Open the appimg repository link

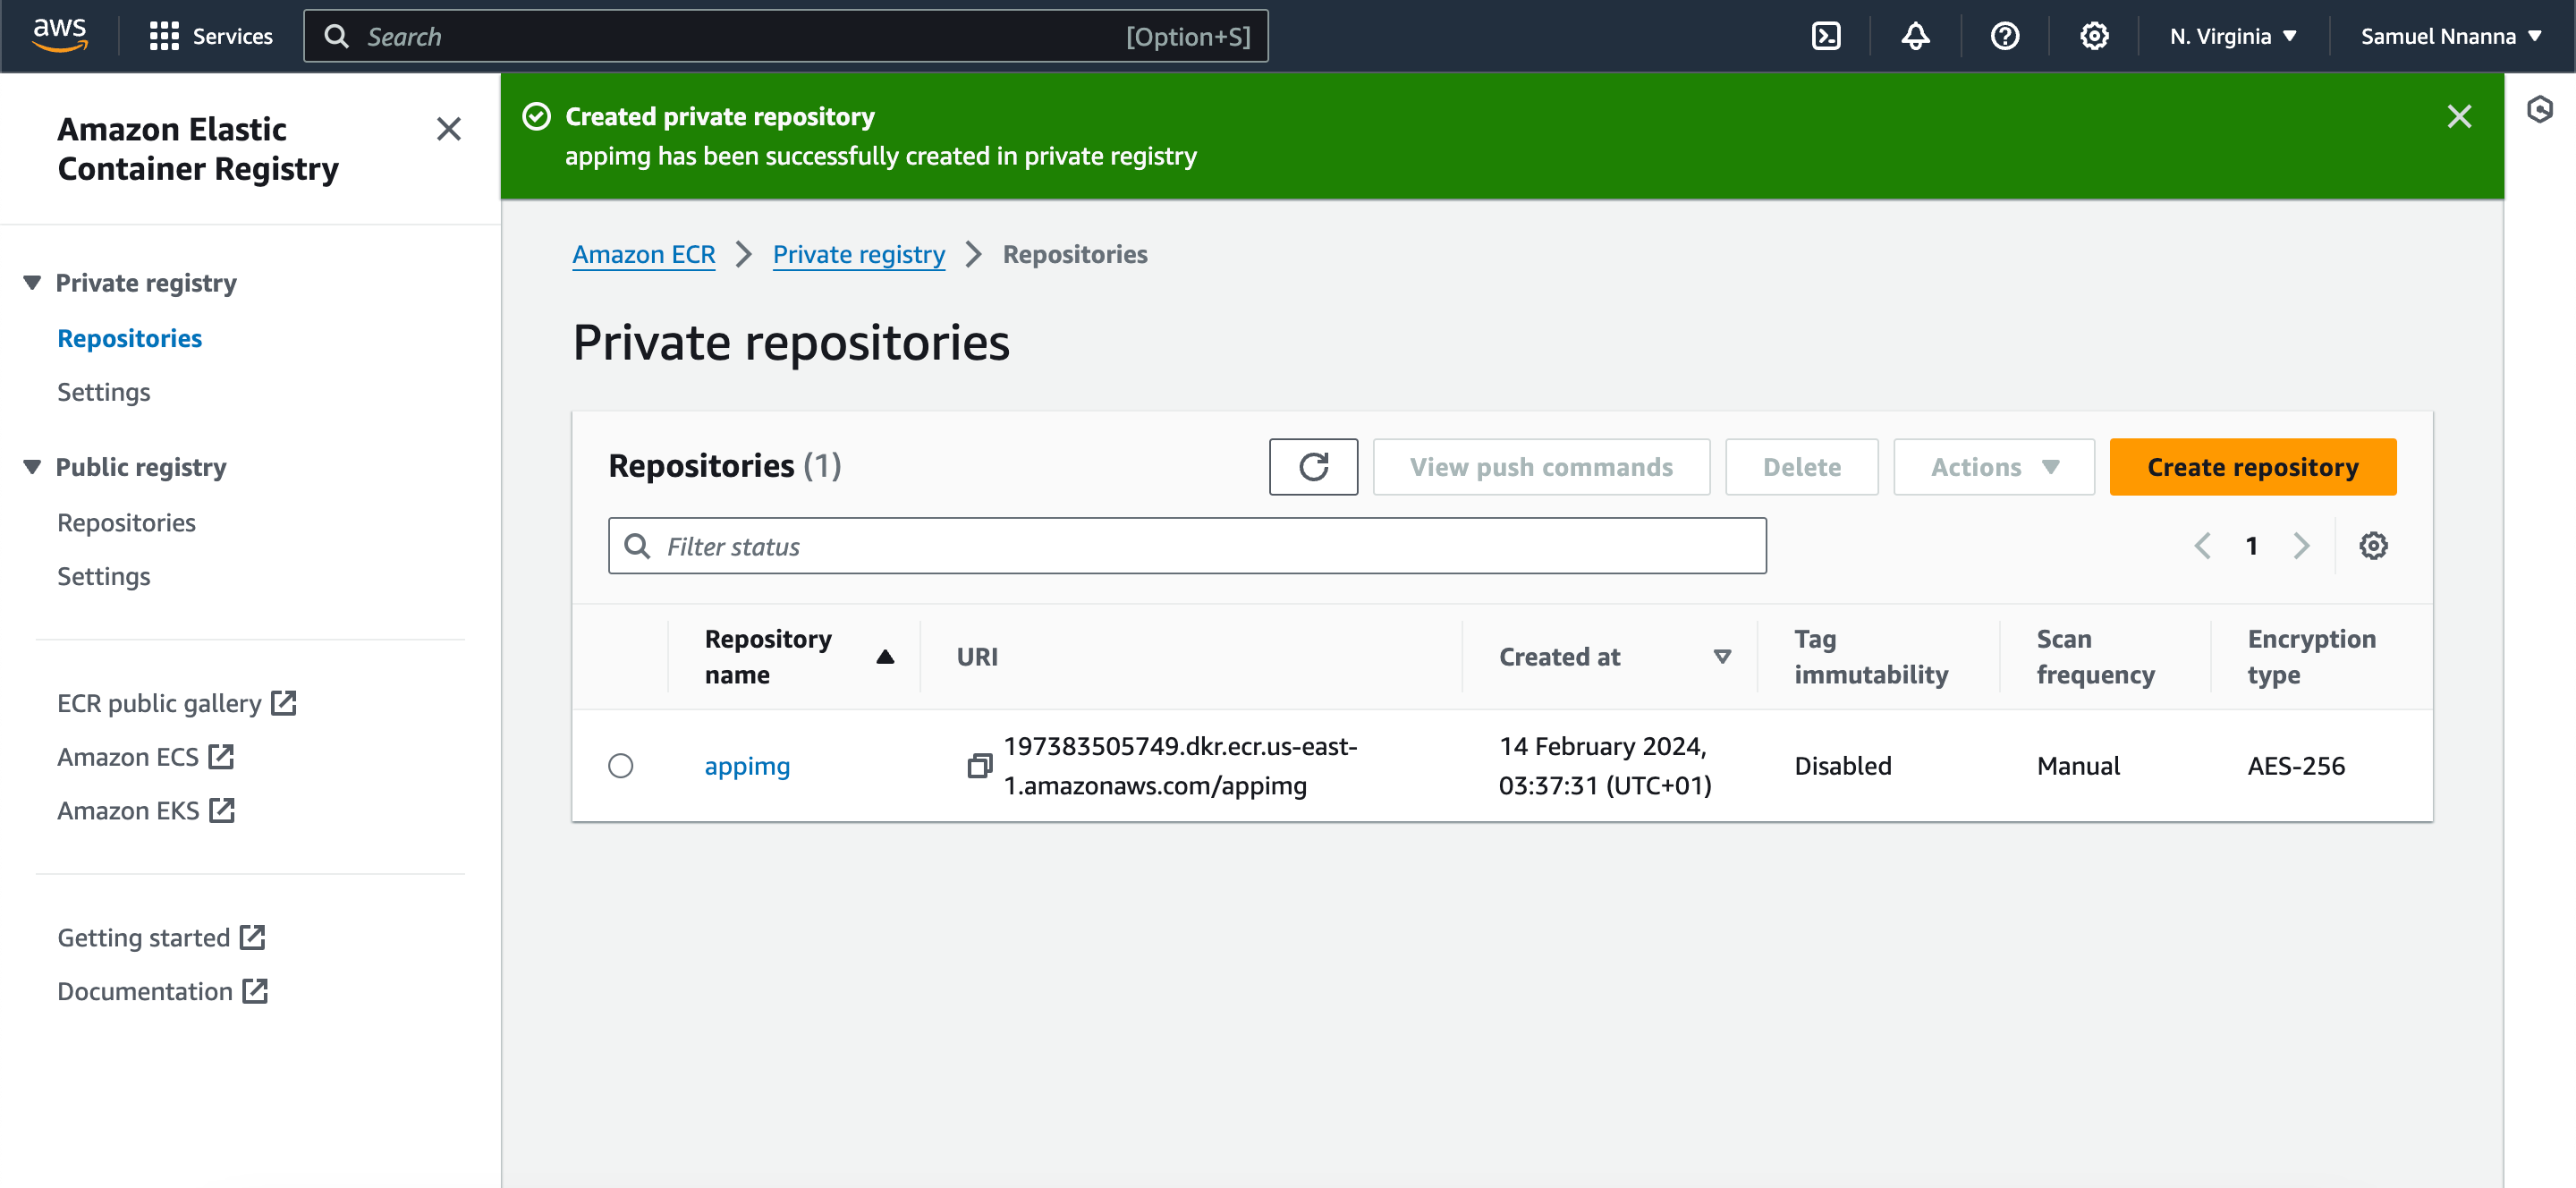click(x=747, y=766)
